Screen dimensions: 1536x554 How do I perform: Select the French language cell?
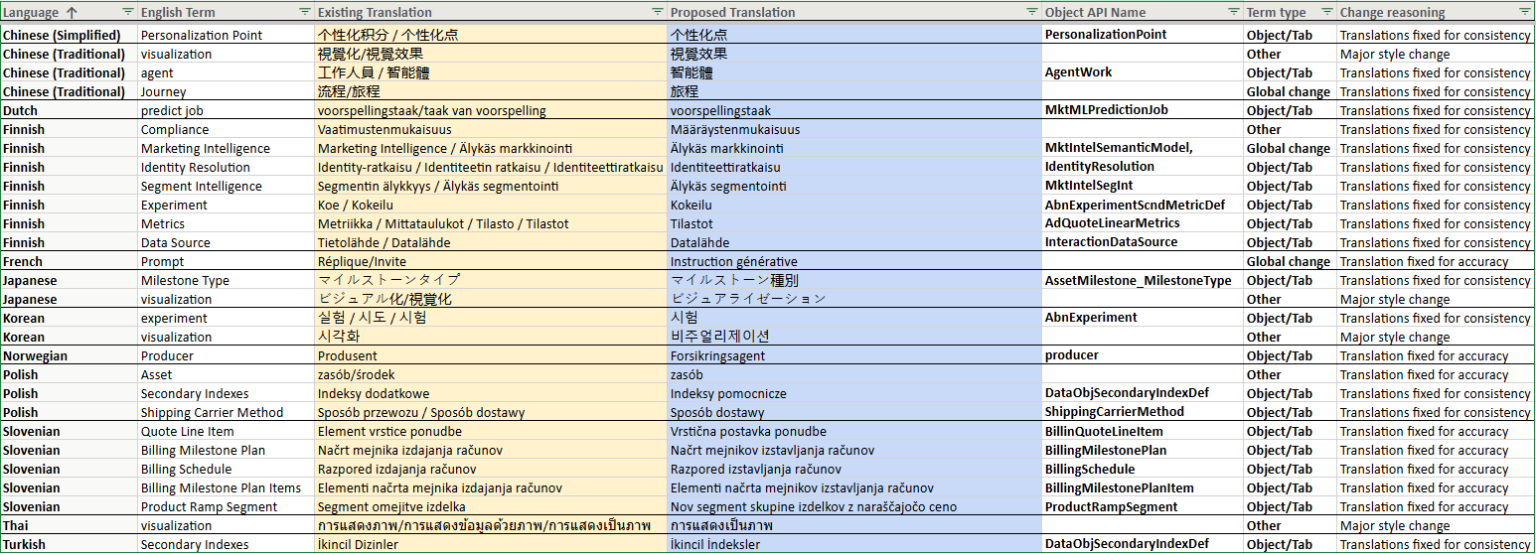click(x=69, y=262)
